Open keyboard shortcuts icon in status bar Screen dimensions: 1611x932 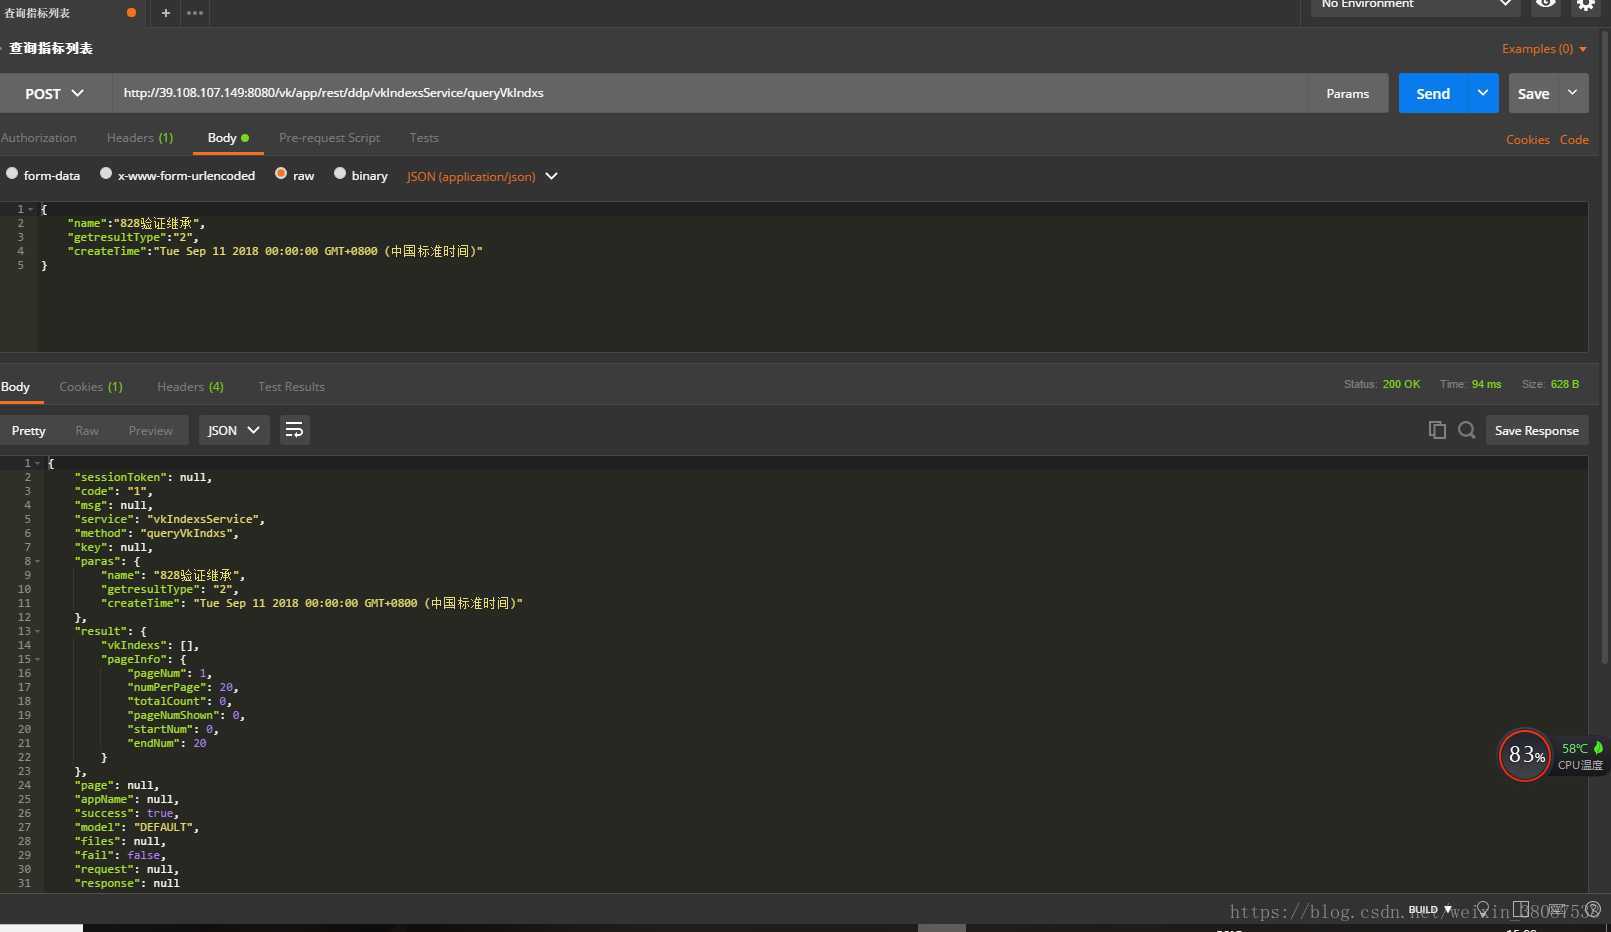pyautogui.click(x=1557, y=910)
